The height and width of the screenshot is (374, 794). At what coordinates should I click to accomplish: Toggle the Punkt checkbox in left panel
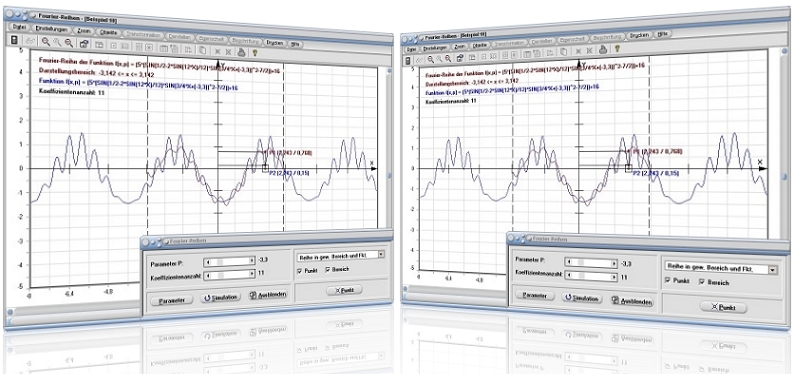[300, 270]
